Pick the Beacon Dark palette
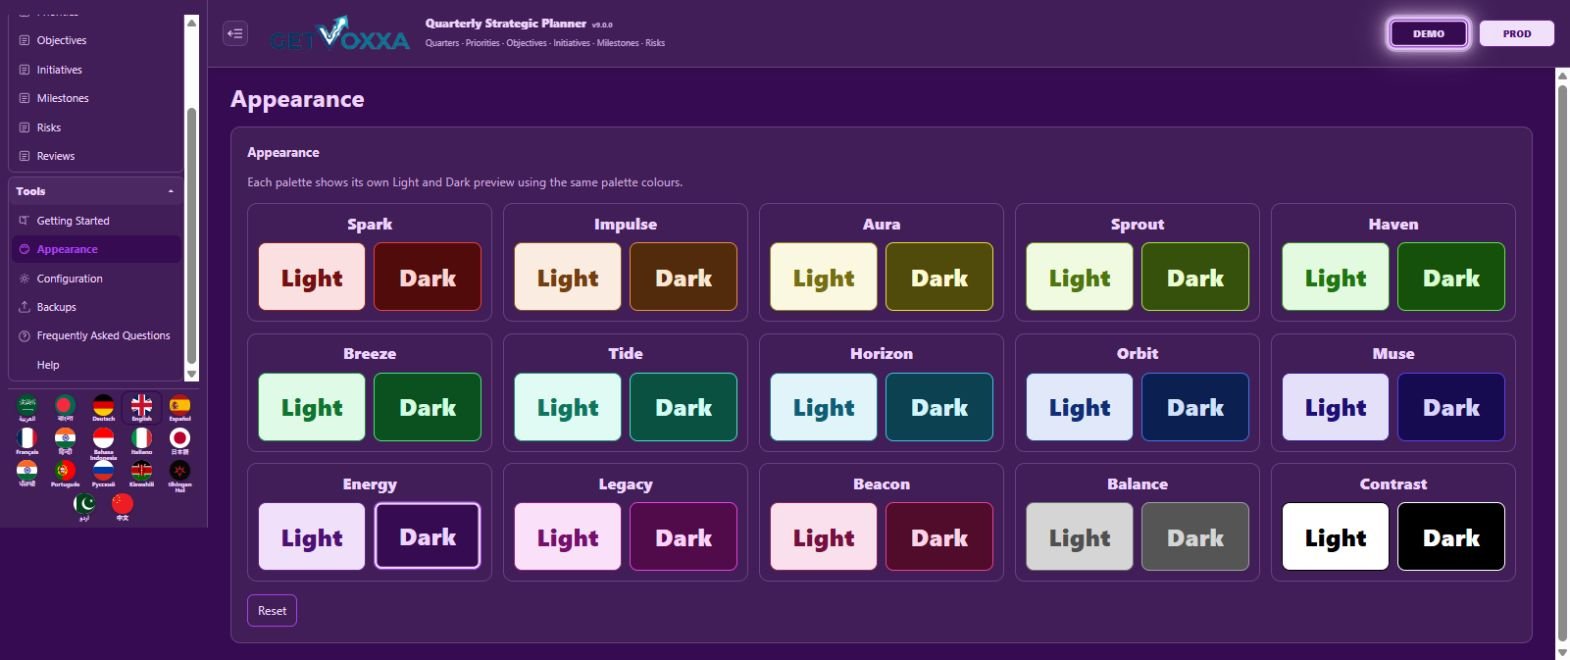The image size is (1570, 660). pos(940,537)
